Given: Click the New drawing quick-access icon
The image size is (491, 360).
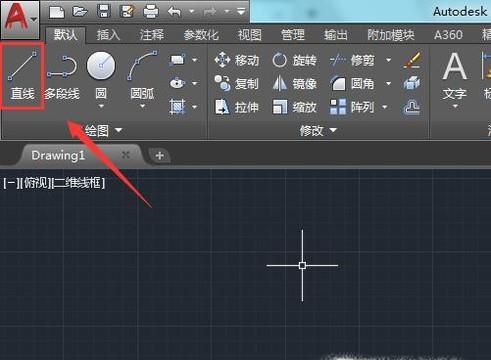Looking at the screenshot, I should click(x=57, y=12).
